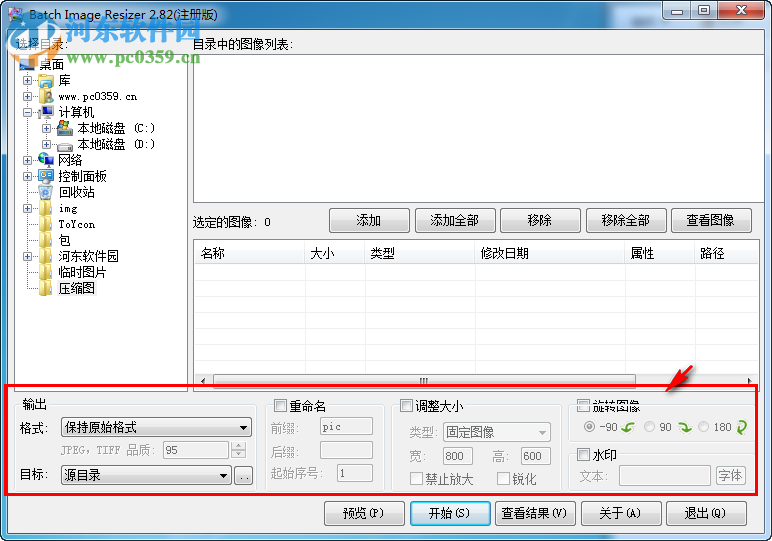Expand the 网络 tree node
The height and width of the screenshot is (541, 772).
tap(28, 160)
